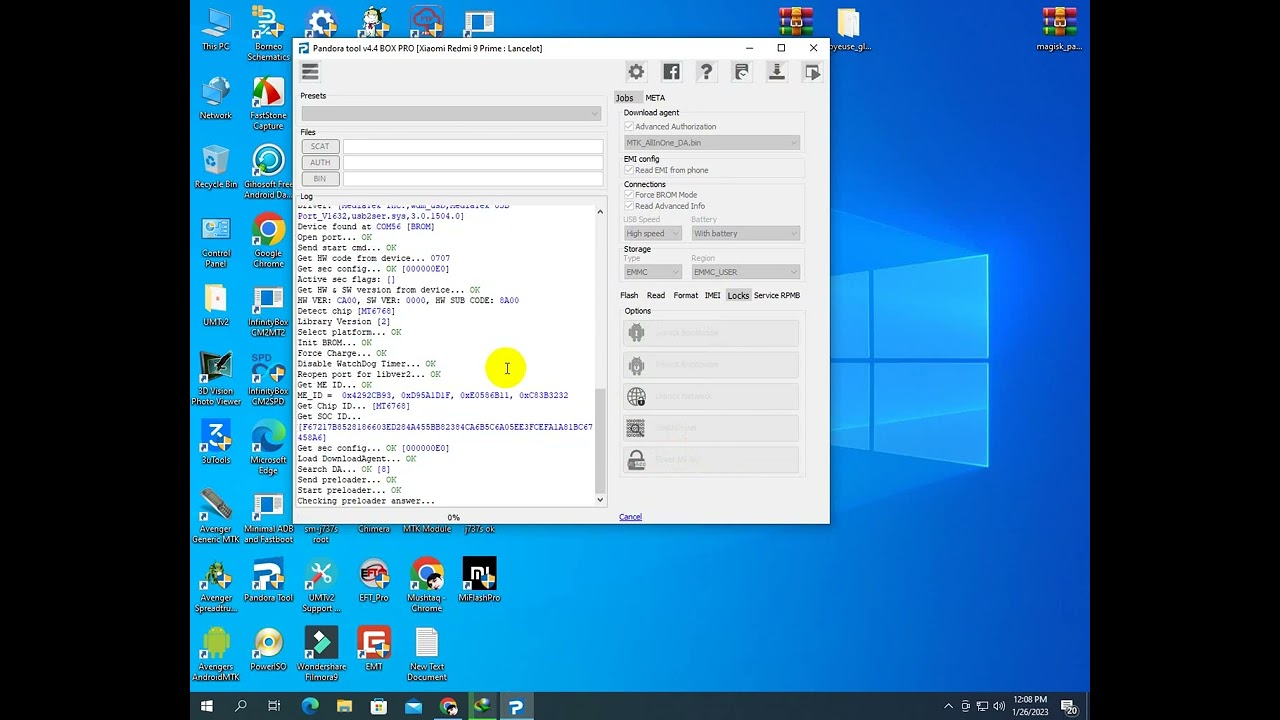Click the SCAT file path field
The image size is (1280, 720).
pos(473,146)
